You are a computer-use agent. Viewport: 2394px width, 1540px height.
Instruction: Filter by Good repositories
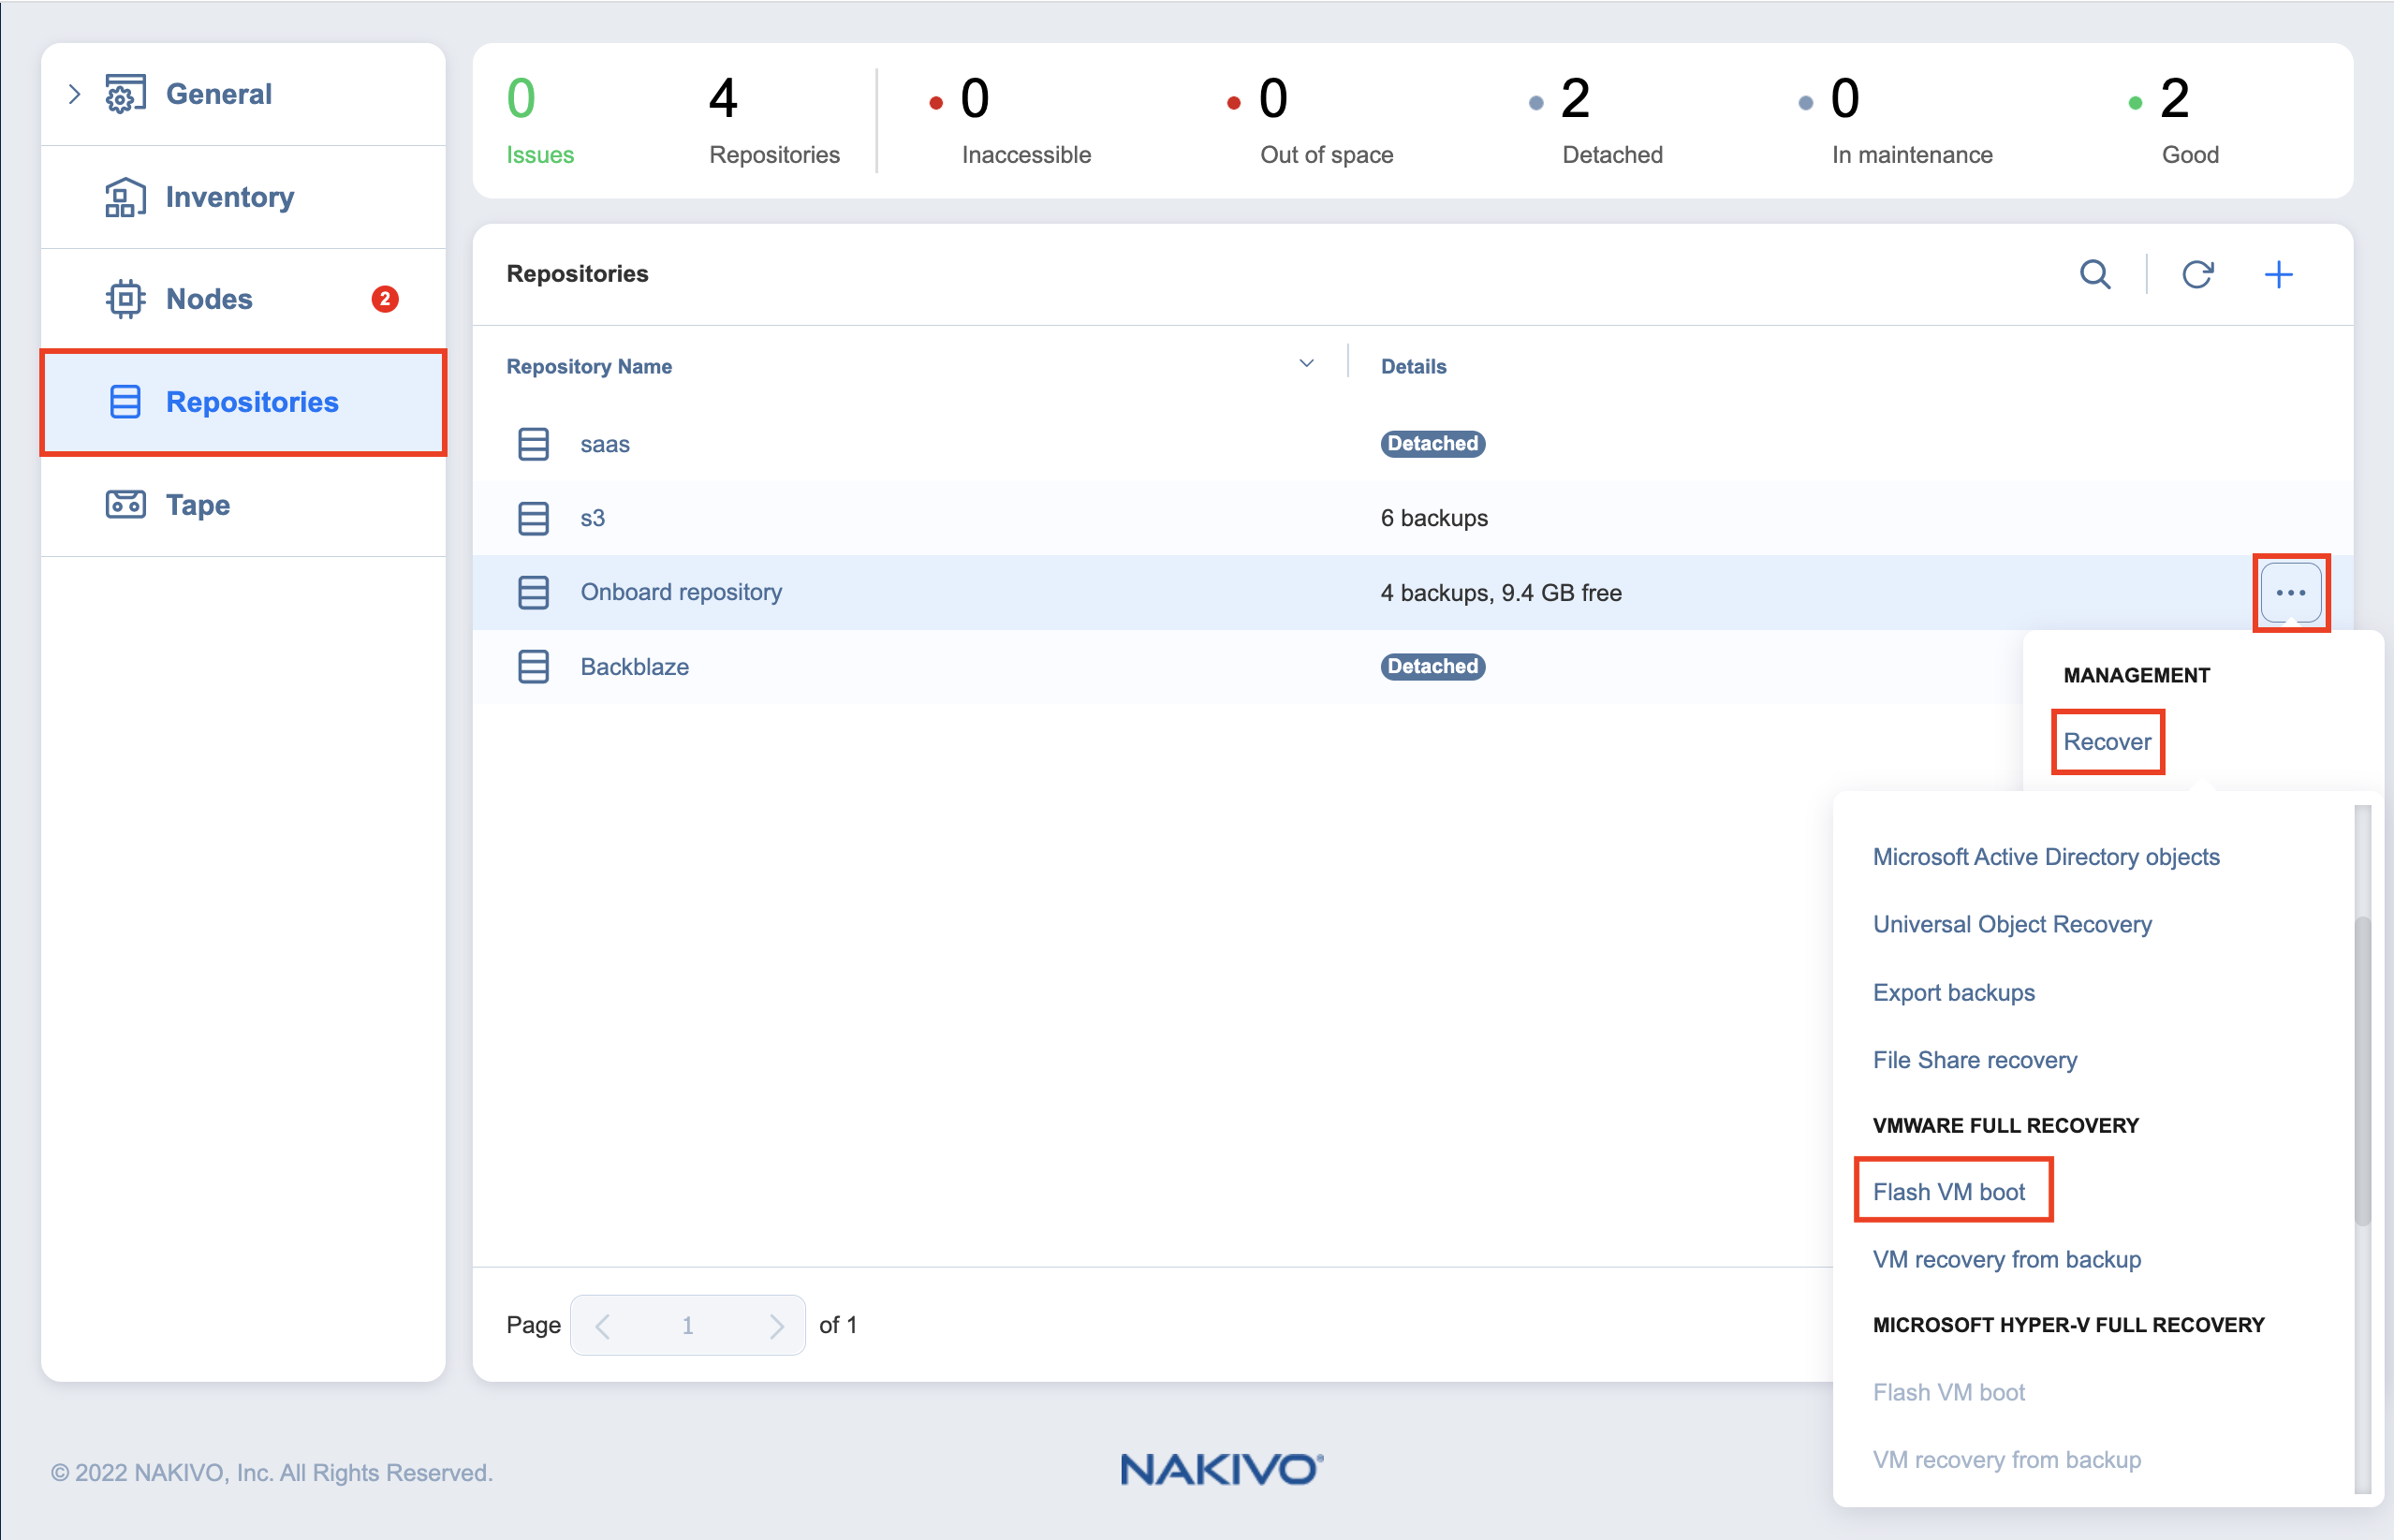click(2174, 121)
